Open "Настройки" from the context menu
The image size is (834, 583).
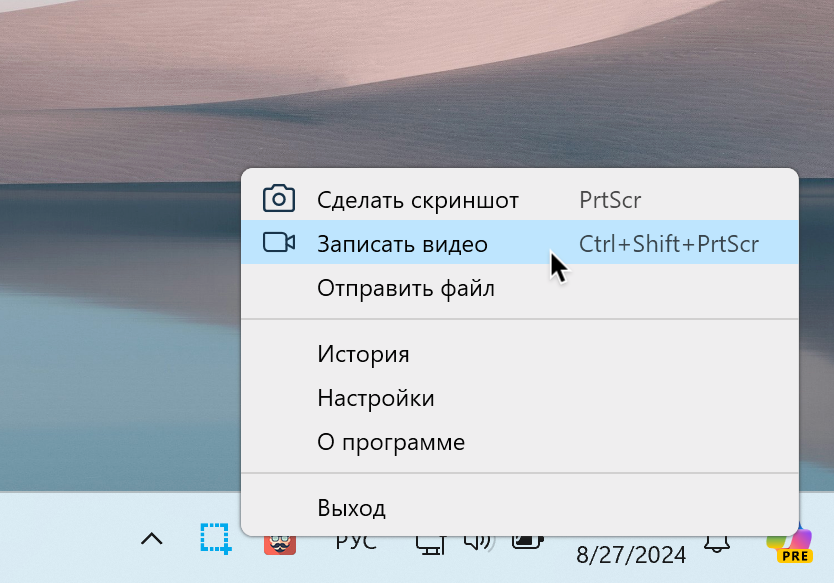tap(376, 397)
